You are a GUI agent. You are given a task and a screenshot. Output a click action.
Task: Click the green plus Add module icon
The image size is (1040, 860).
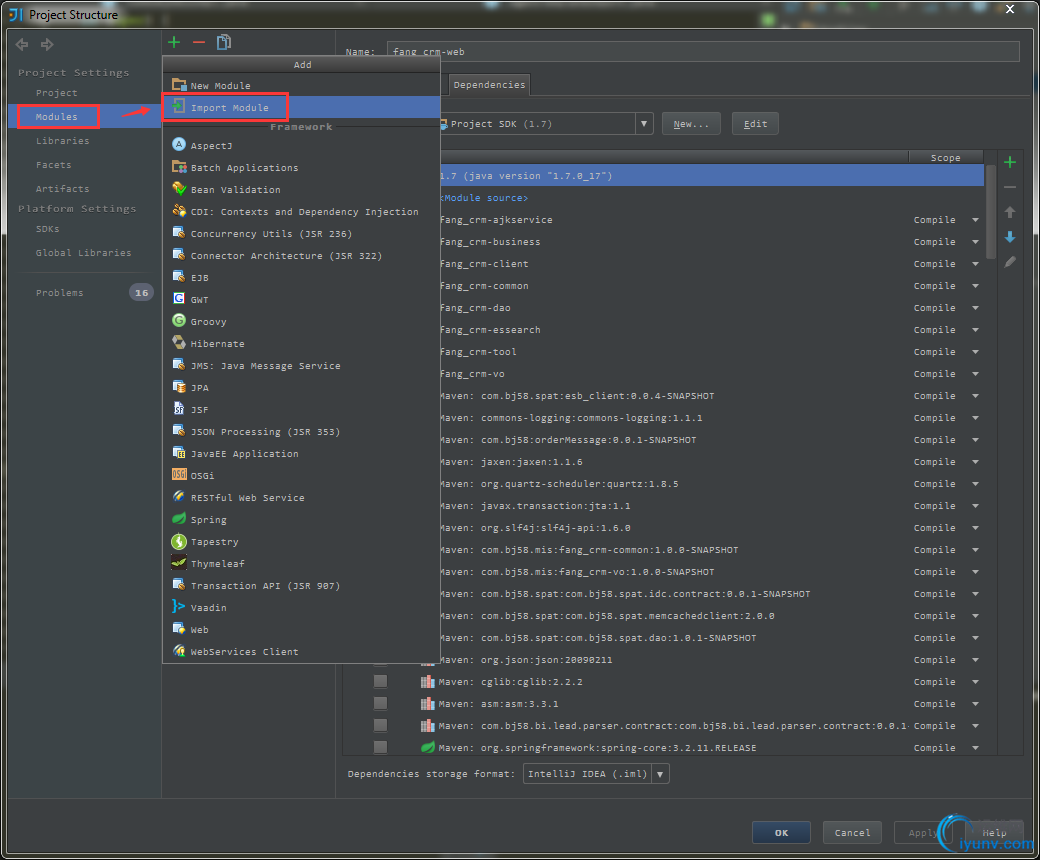tap(174, 42)
